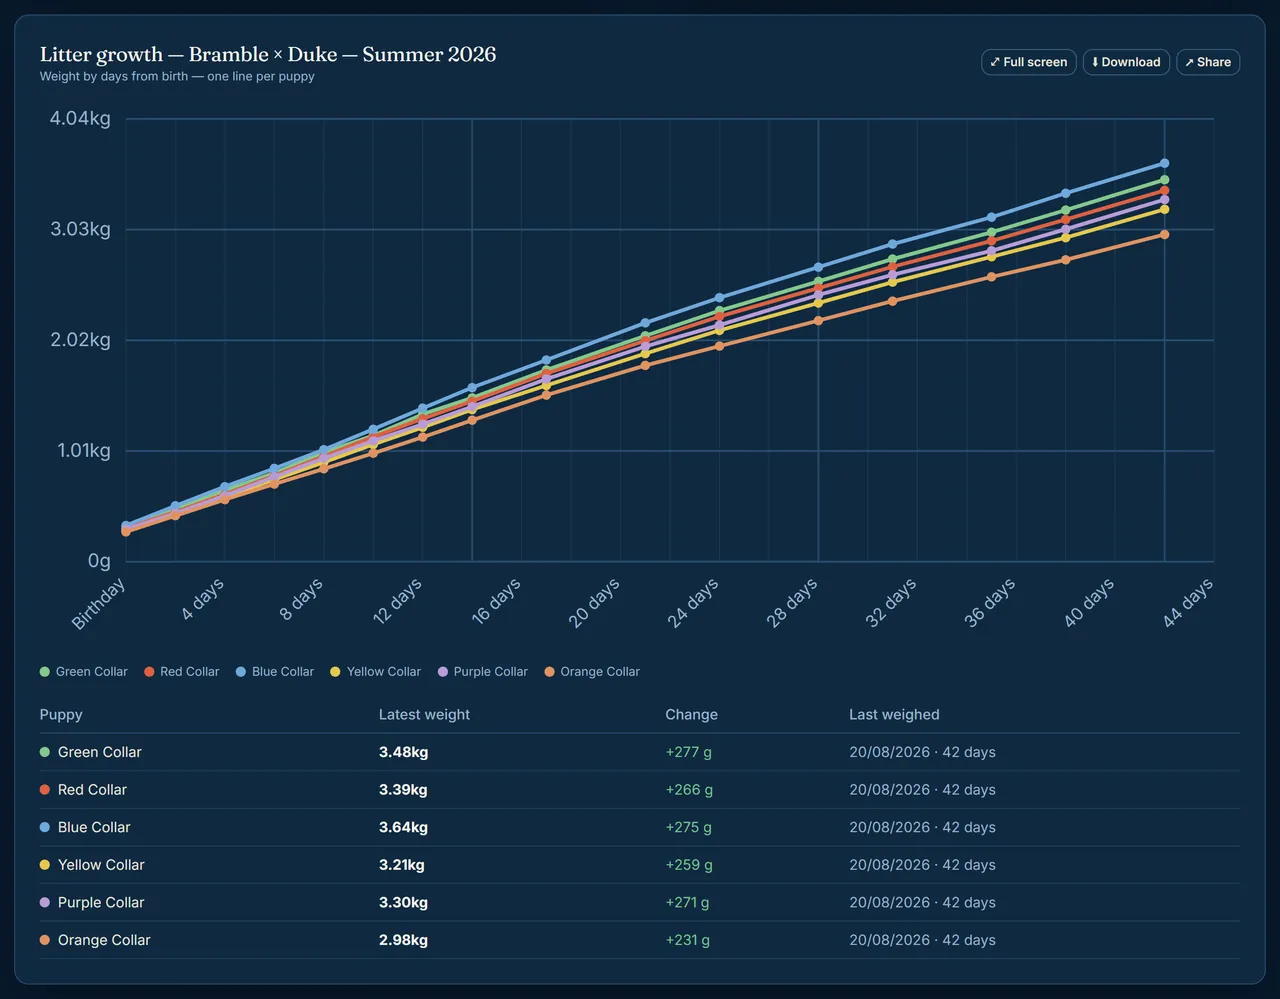Click Green Collar's last weighed date
1280x999 pixels.
[922, 752]
